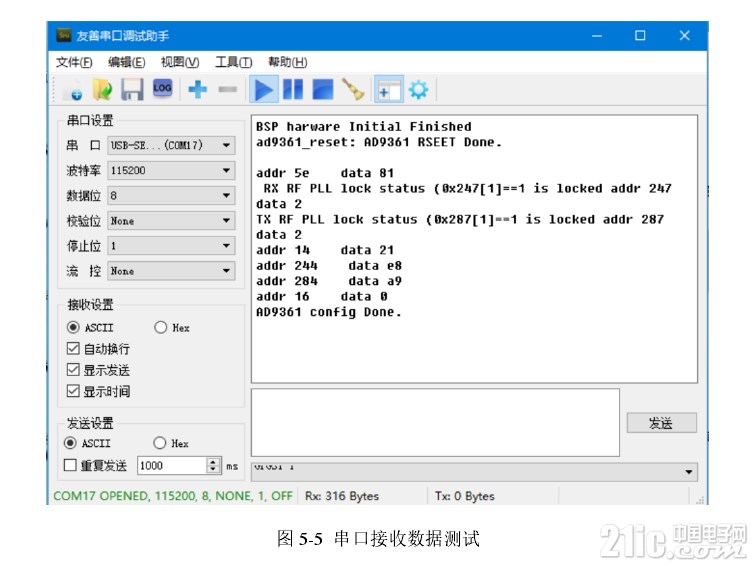754x567 pixels.
Task: Click the application icon in title bar
Action: (63, 35)
